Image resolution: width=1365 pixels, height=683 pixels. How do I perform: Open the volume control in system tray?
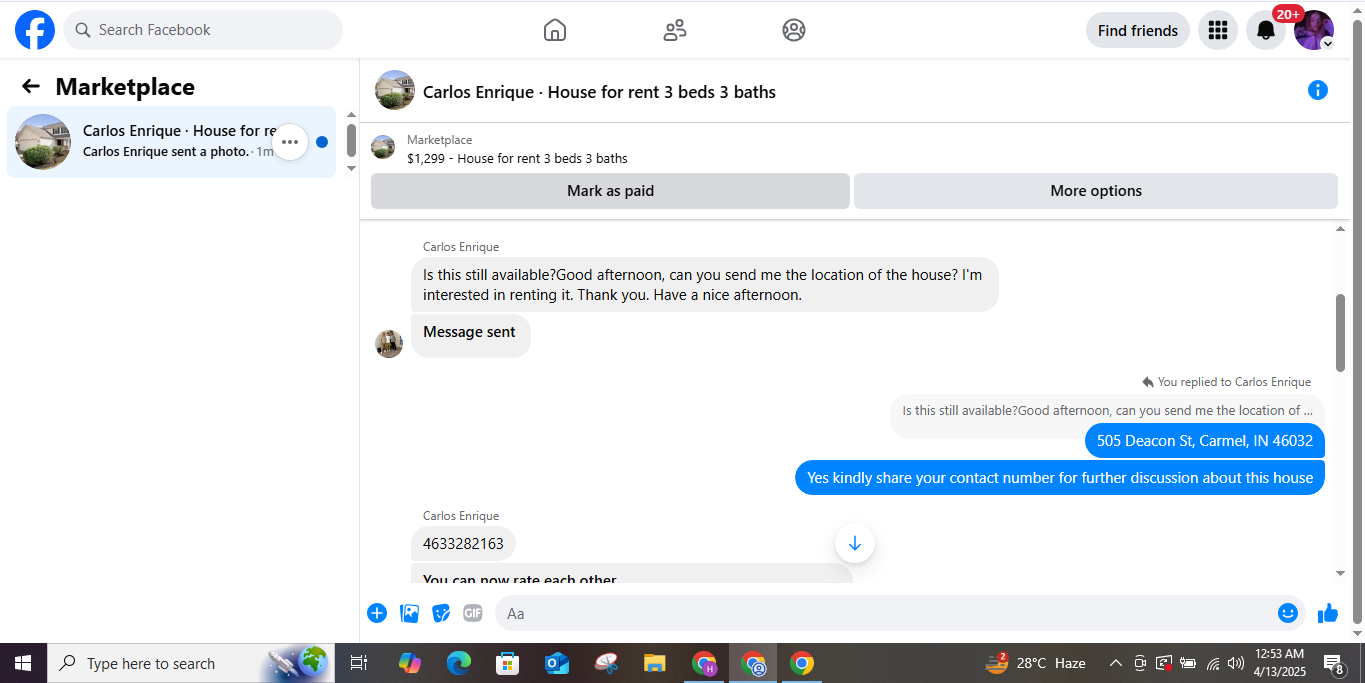point(1236,663)
